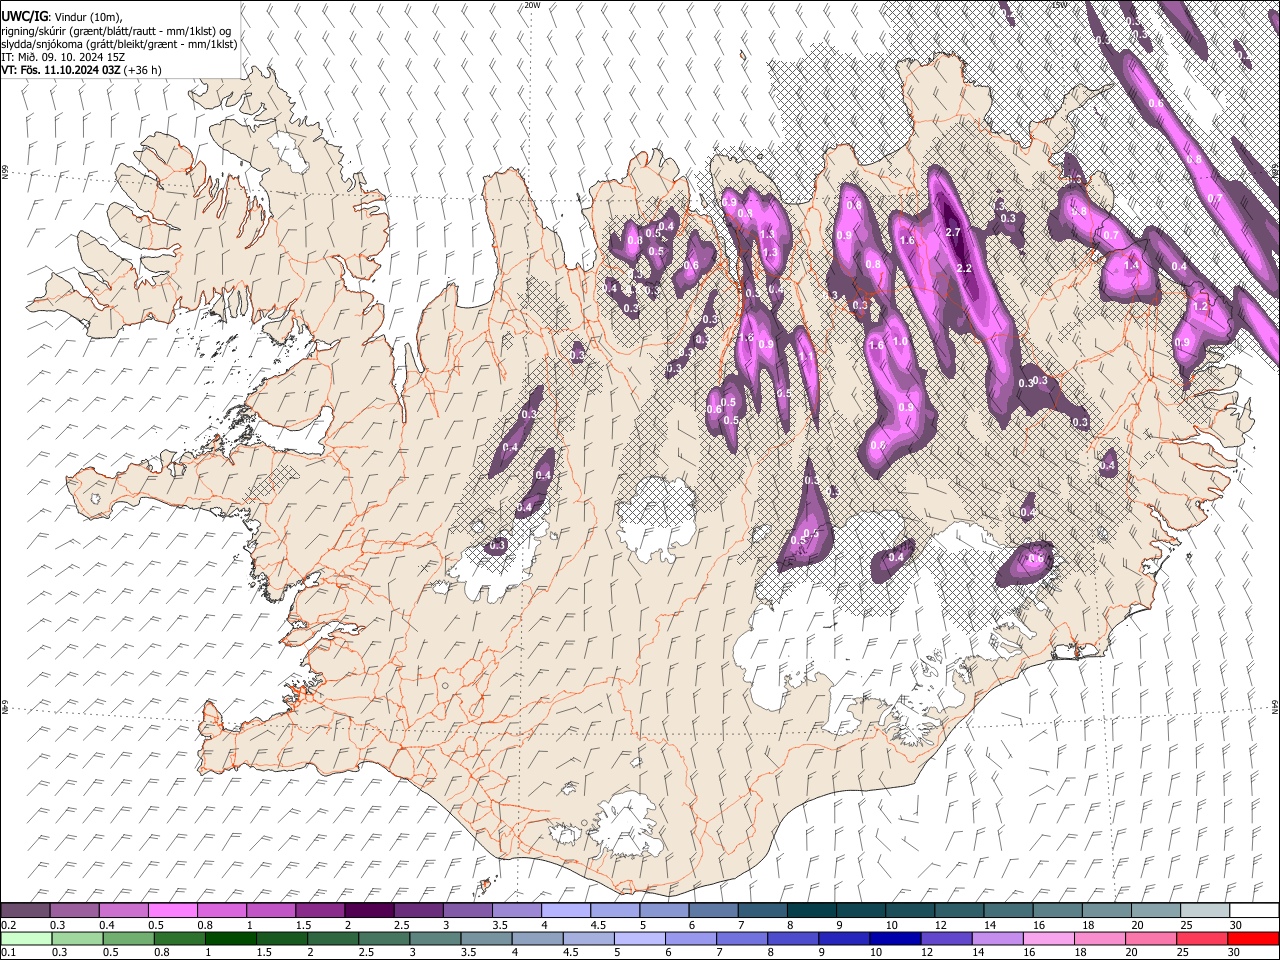Choose the snow legend swatch starting at 1.5
The height and width of the screenshot is (960, 1280).
click(320, 910)
